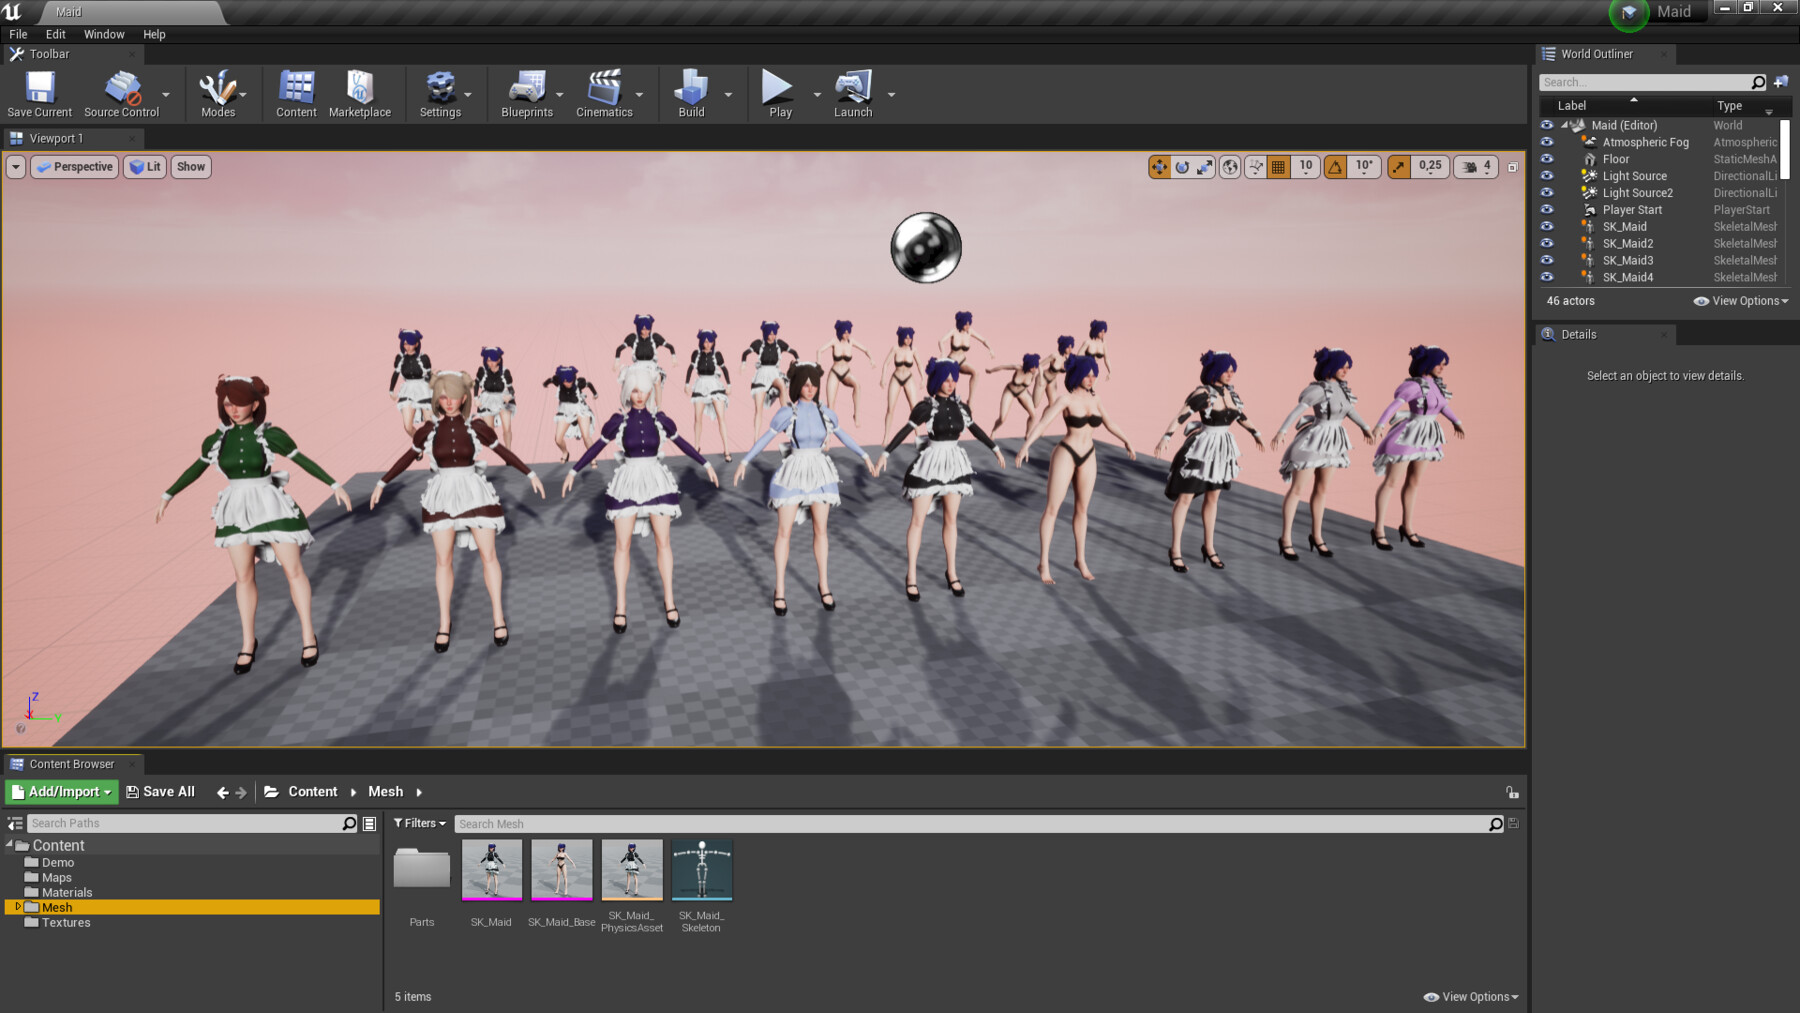The width and height of the screenshot is (1800, 1013).
Task: Toggle grid snapping in the viewport
Action: tap(1280, 167)
